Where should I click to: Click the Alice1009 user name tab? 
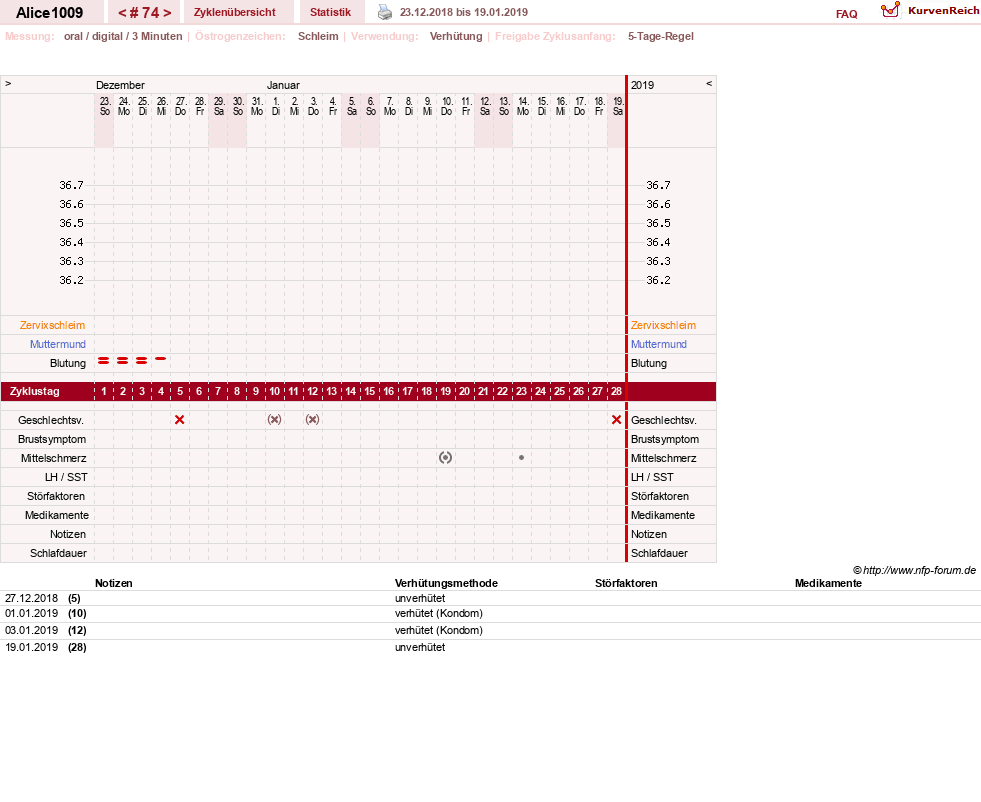[49, 13]
